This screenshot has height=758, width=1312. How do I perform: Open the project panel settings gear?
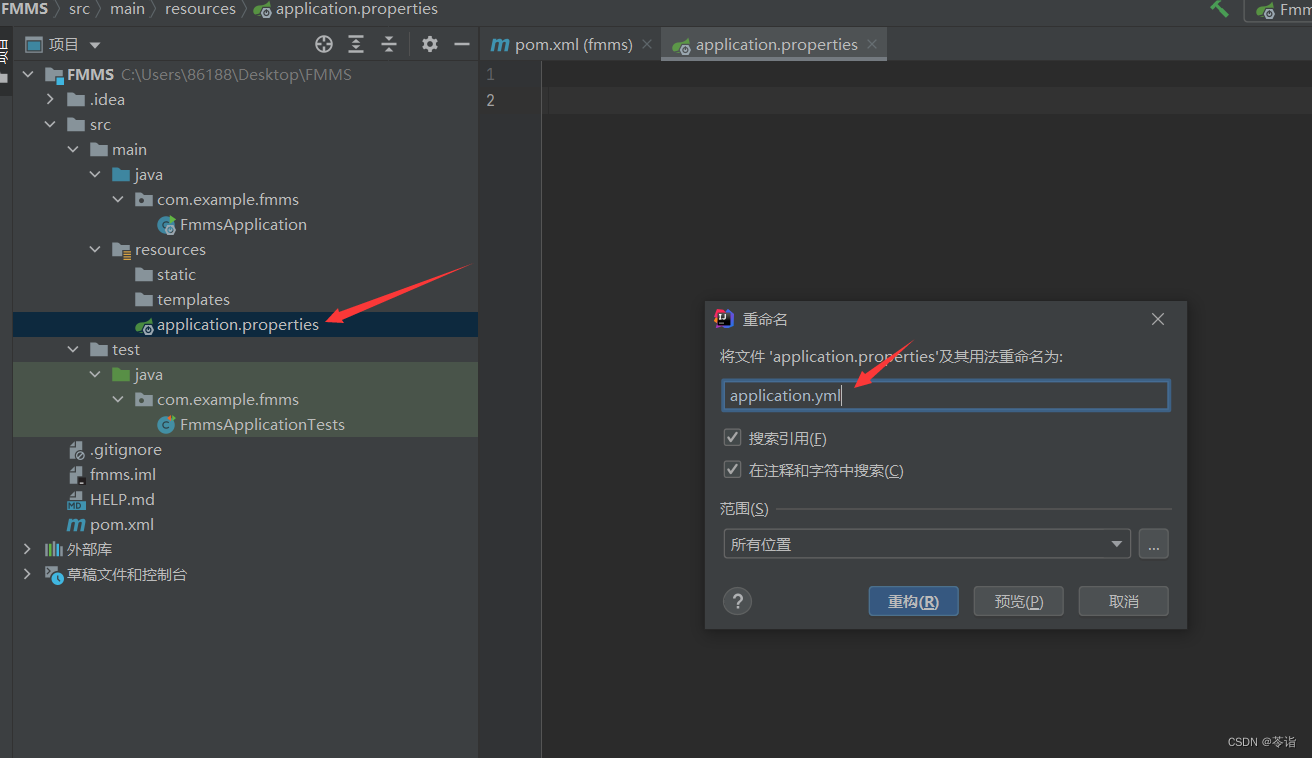[x=430, y=44]
